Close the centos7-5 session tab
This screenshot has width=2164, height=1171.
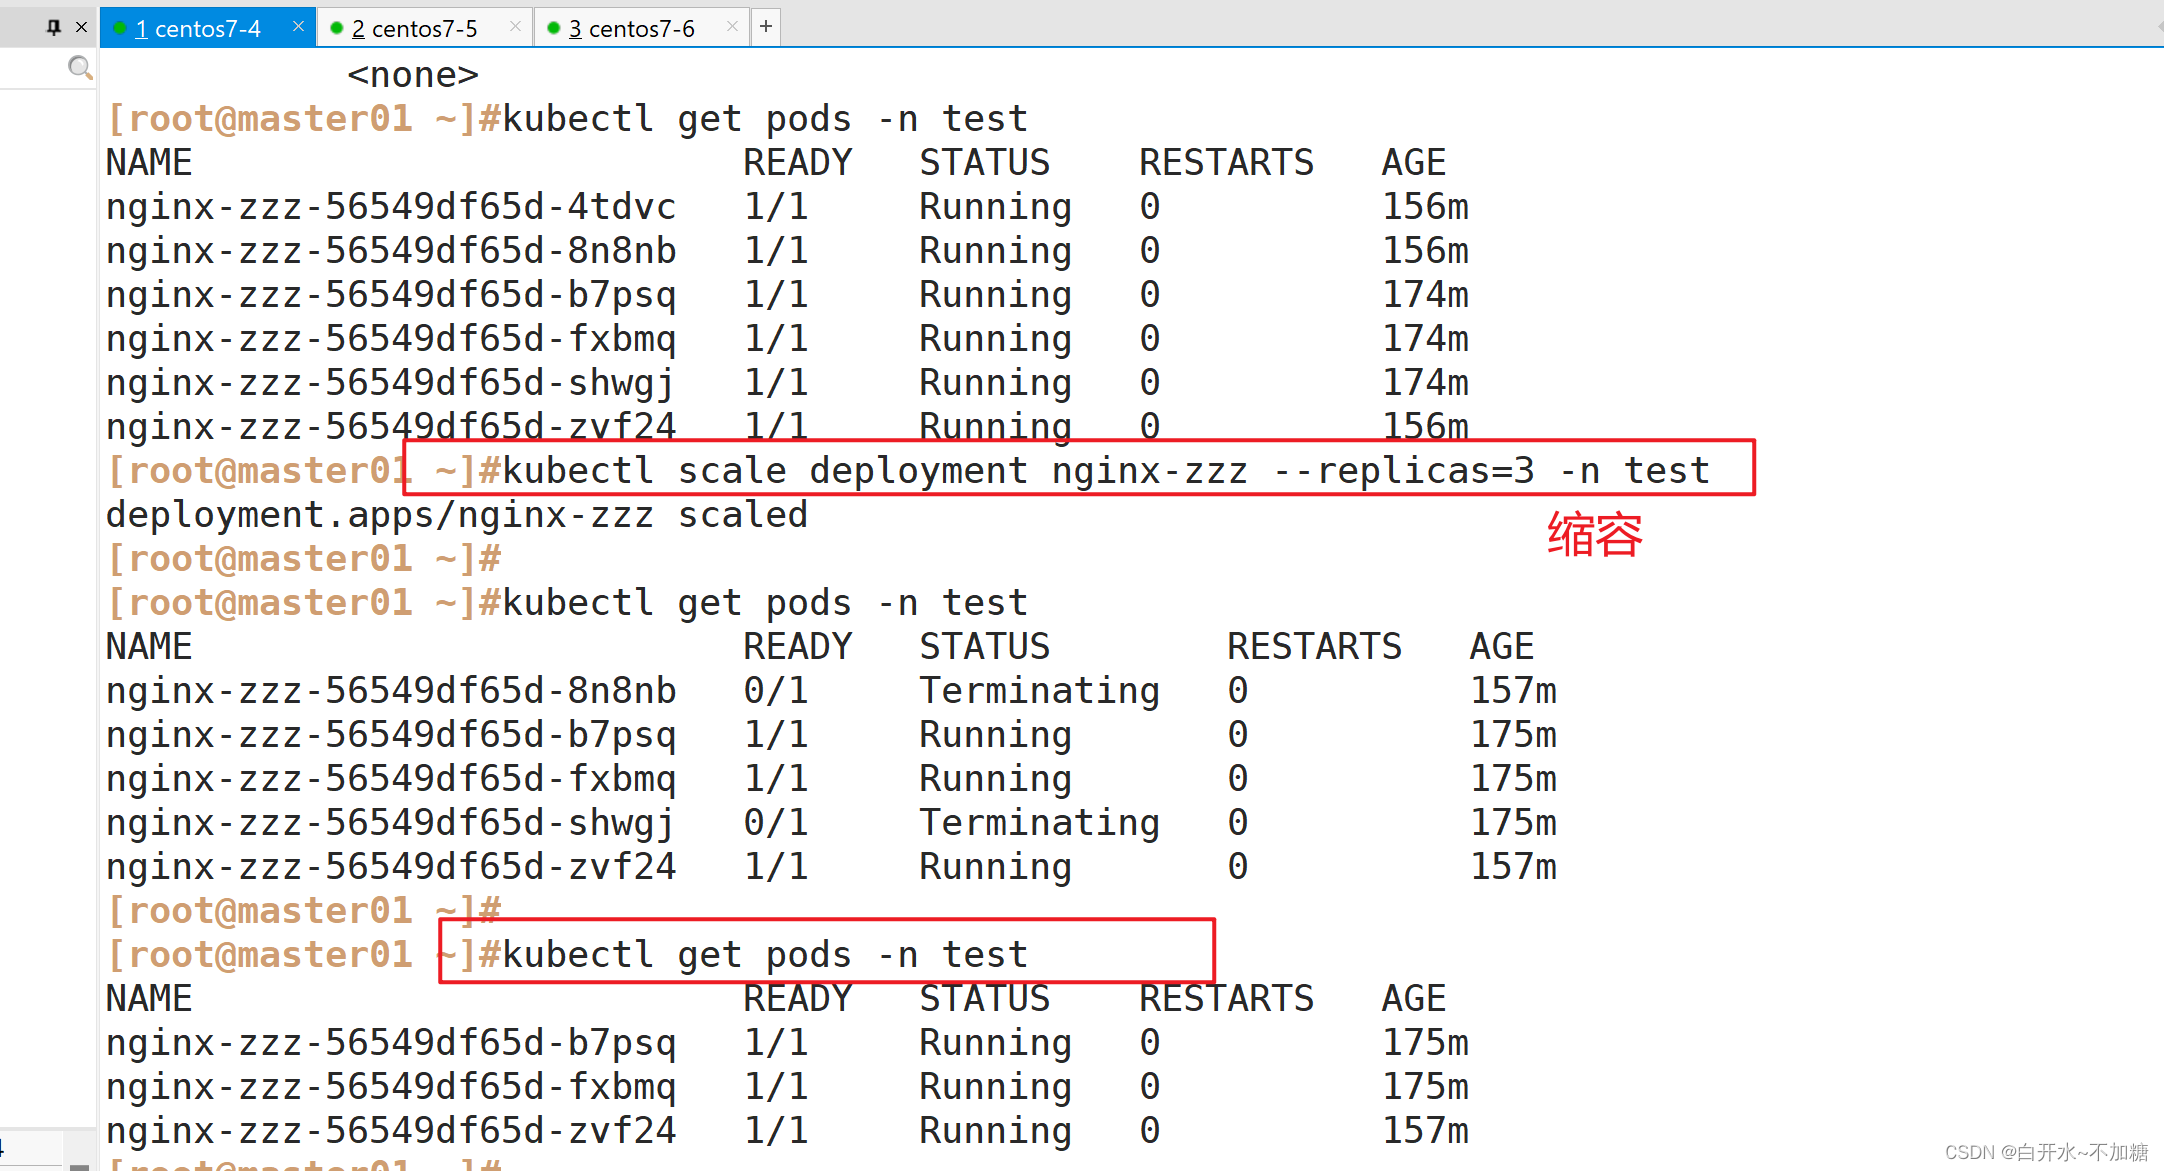pos(515,27)
